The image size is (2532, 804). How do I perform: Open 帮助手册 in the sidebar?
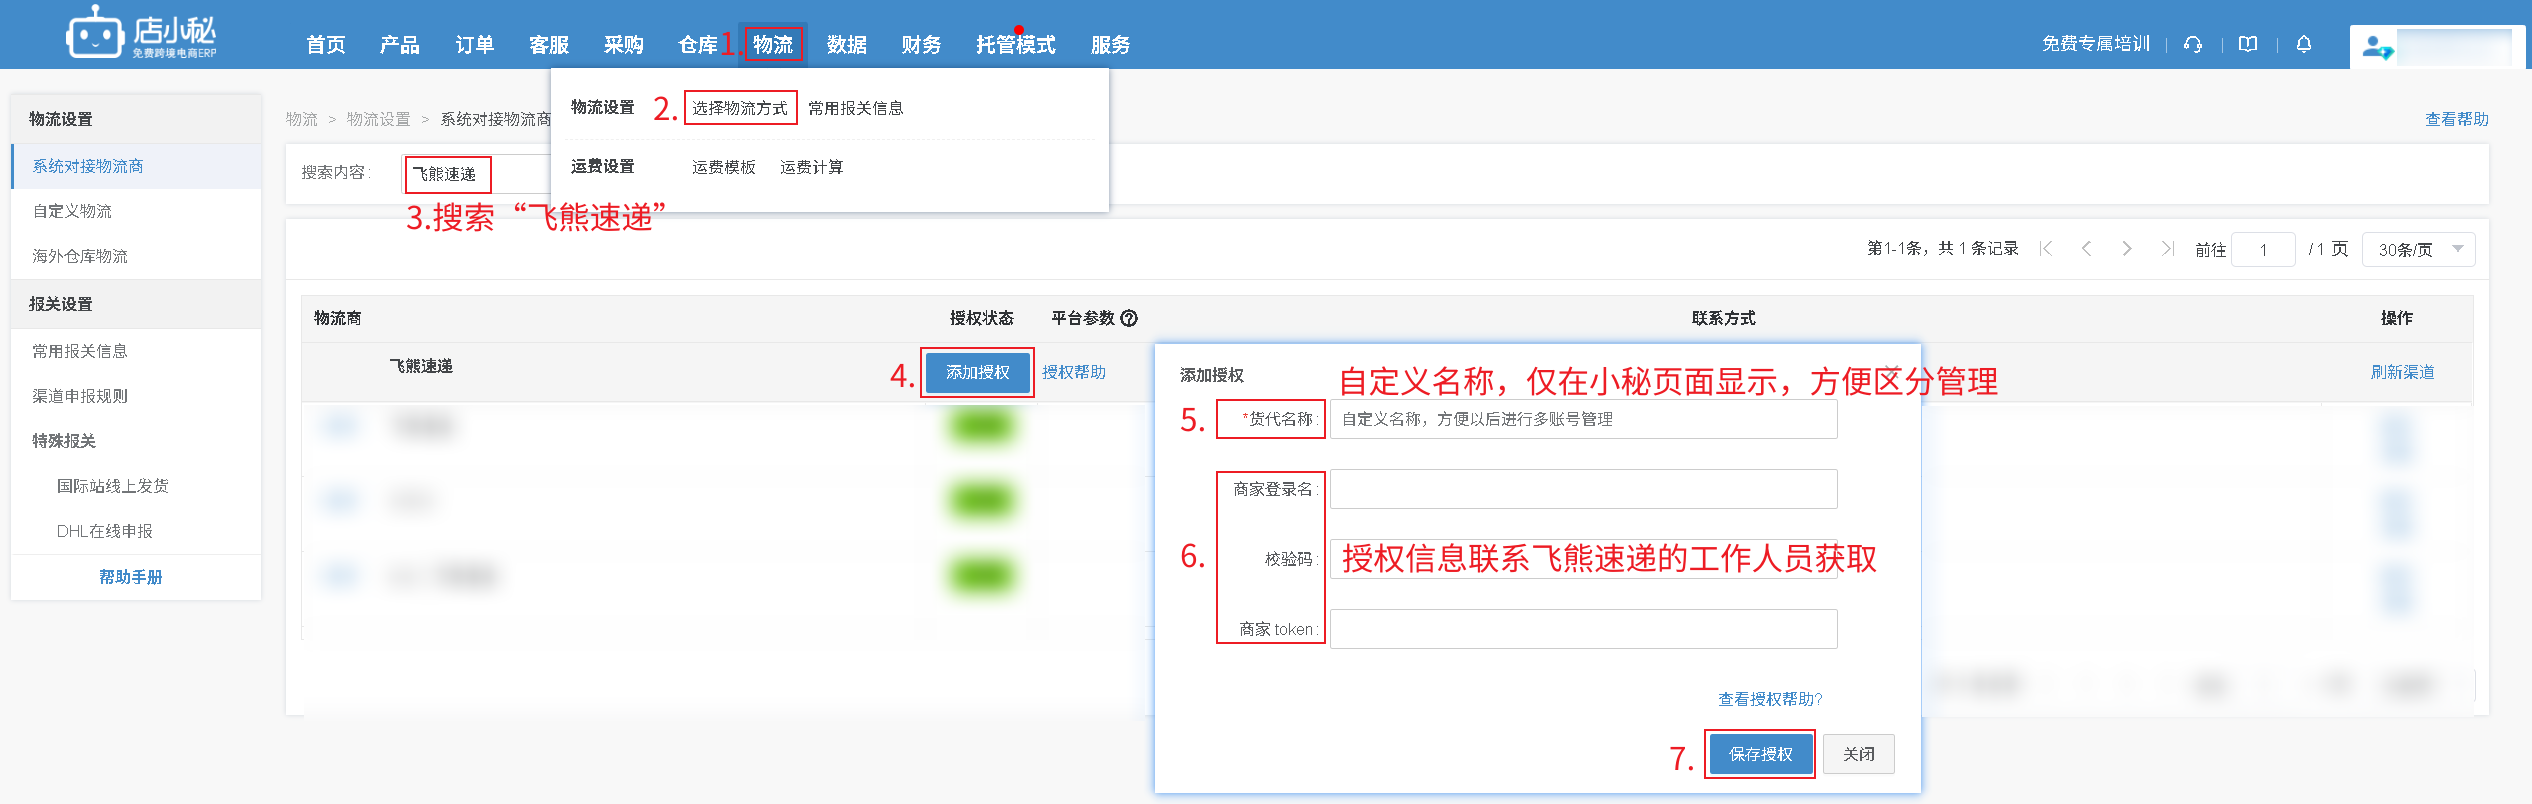coord(131,577)
